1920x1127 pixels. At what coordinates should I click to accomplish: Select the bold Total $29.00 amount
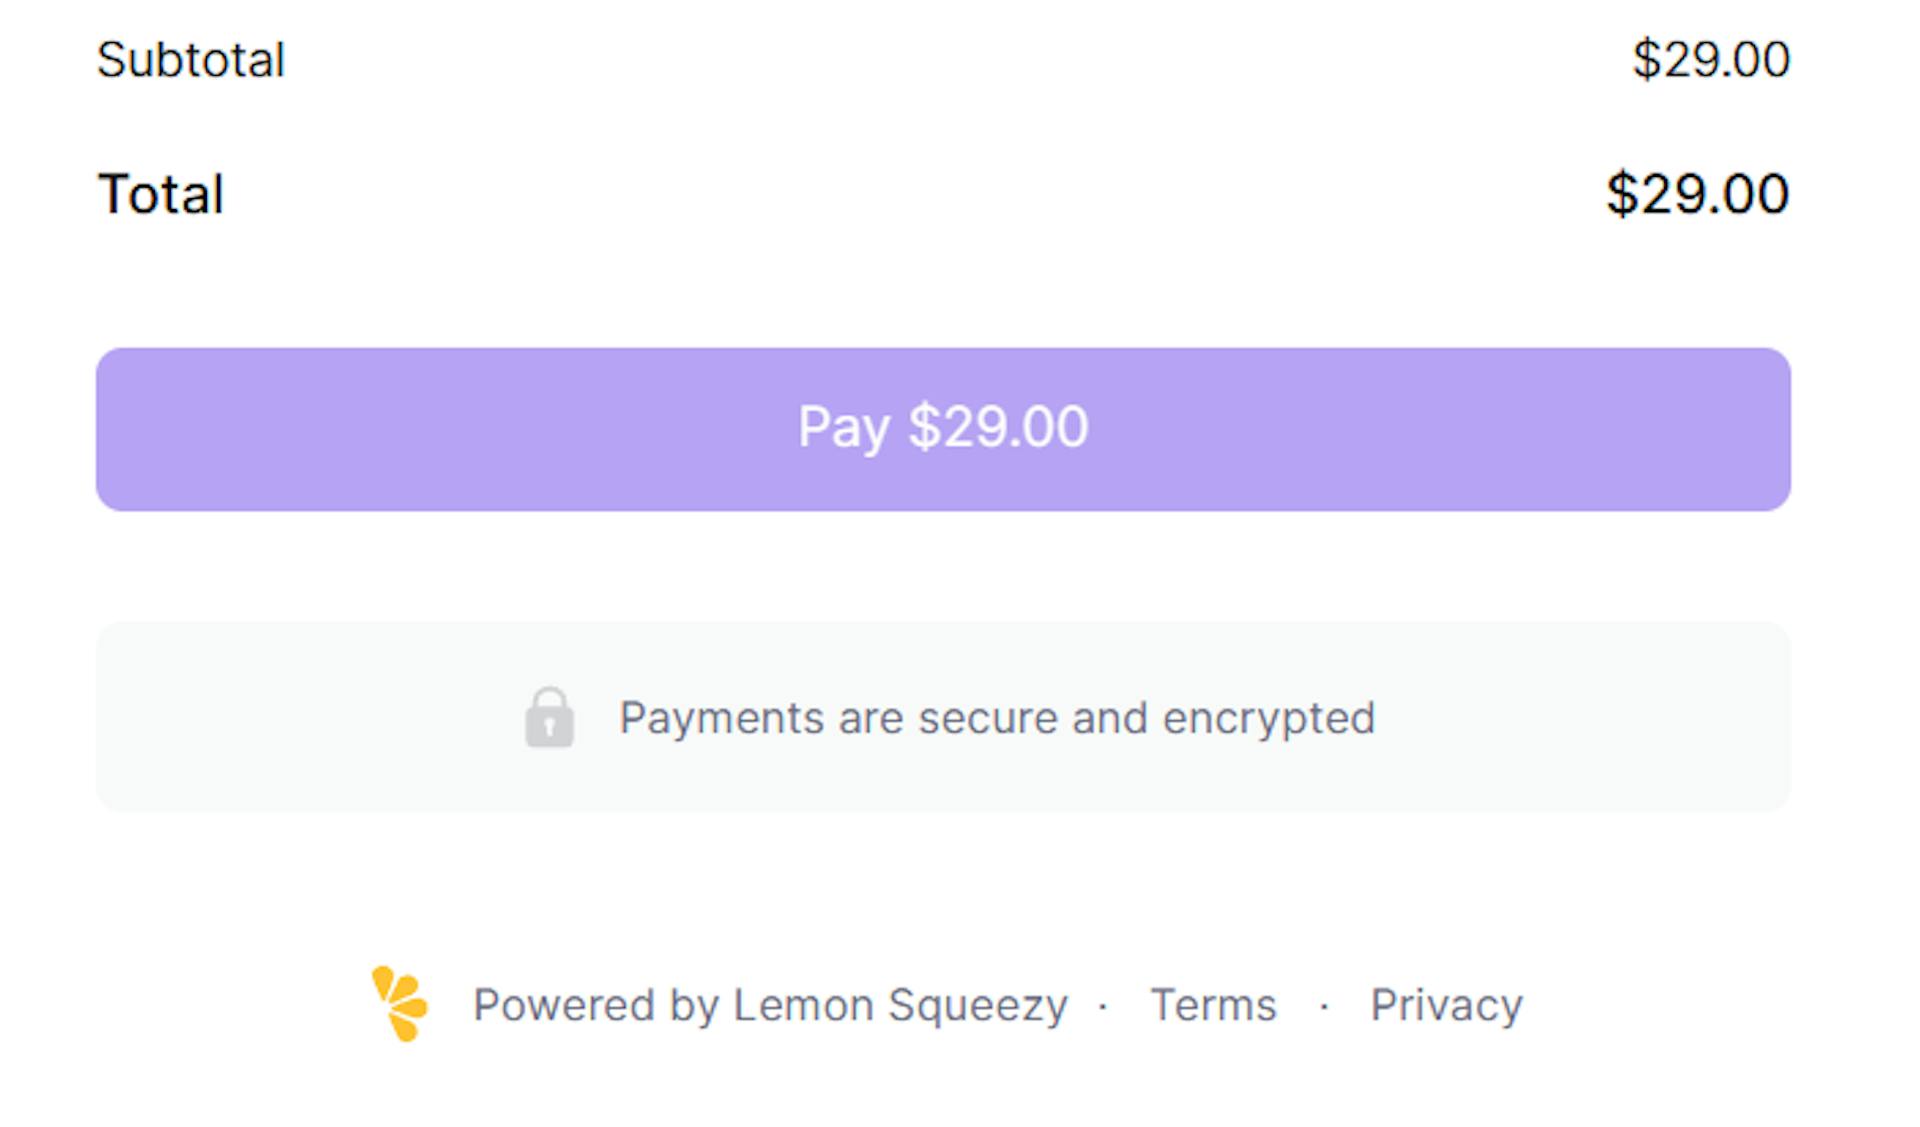(x=1698, y=194)
